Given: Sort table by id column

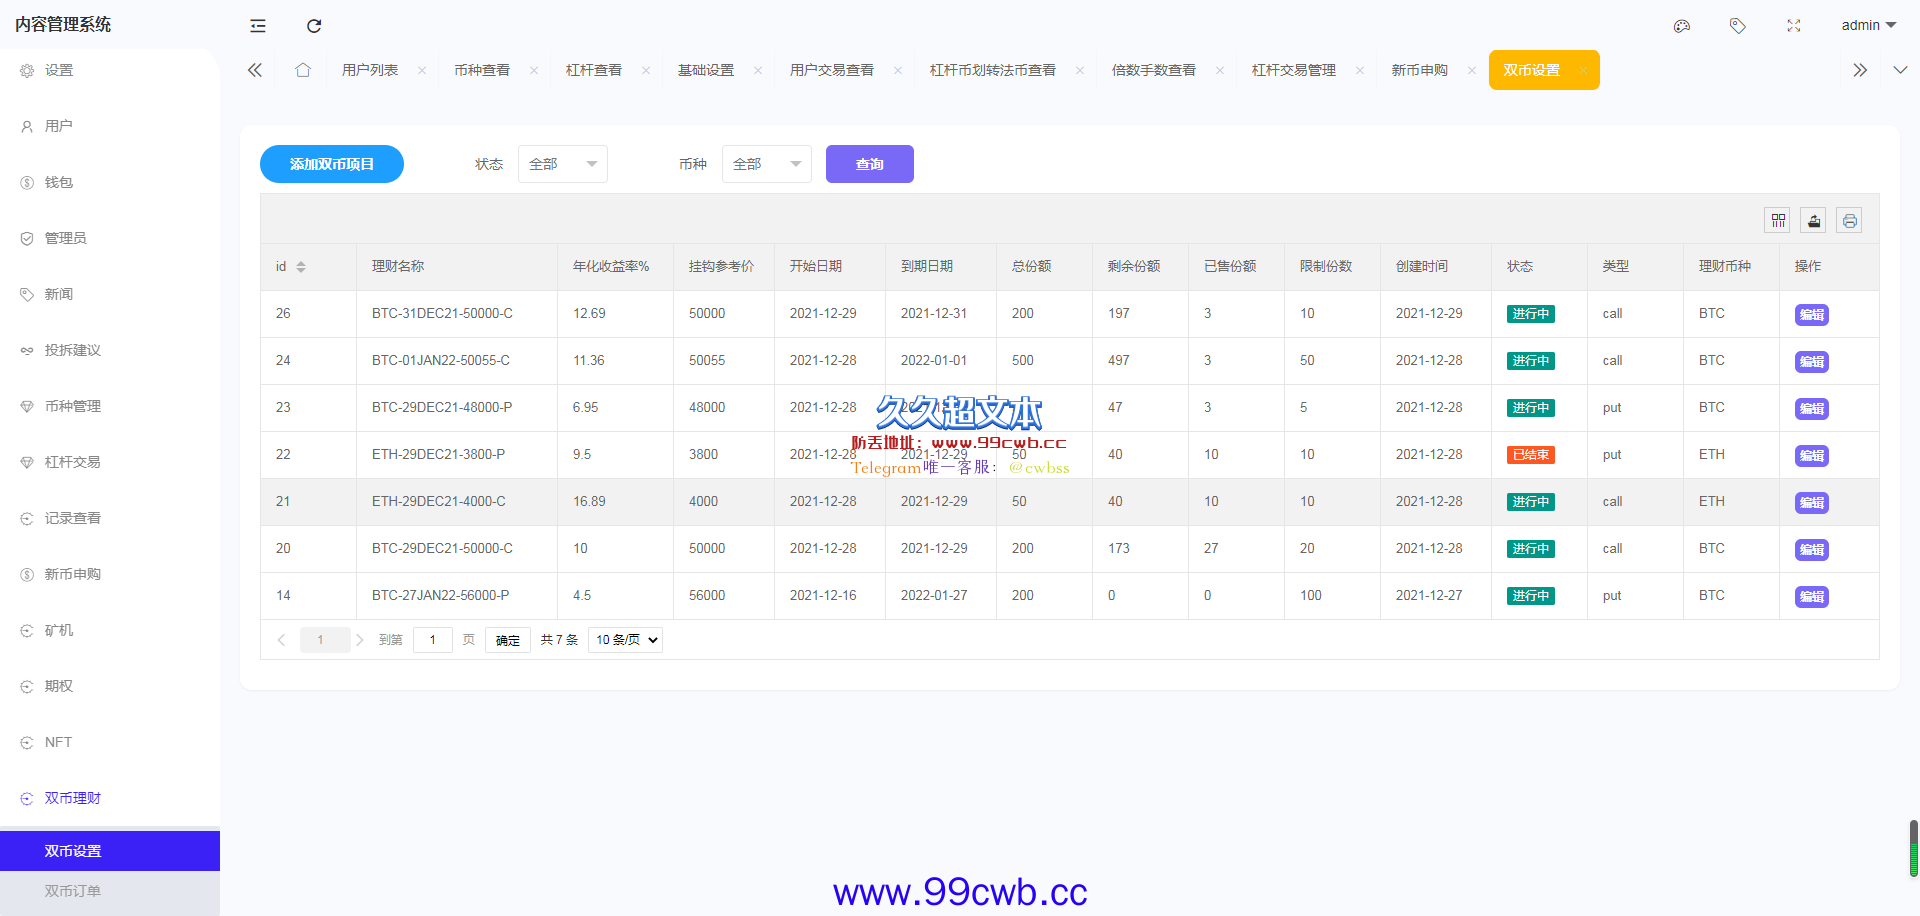Looking at the screenshot, I should coord(301,267).
